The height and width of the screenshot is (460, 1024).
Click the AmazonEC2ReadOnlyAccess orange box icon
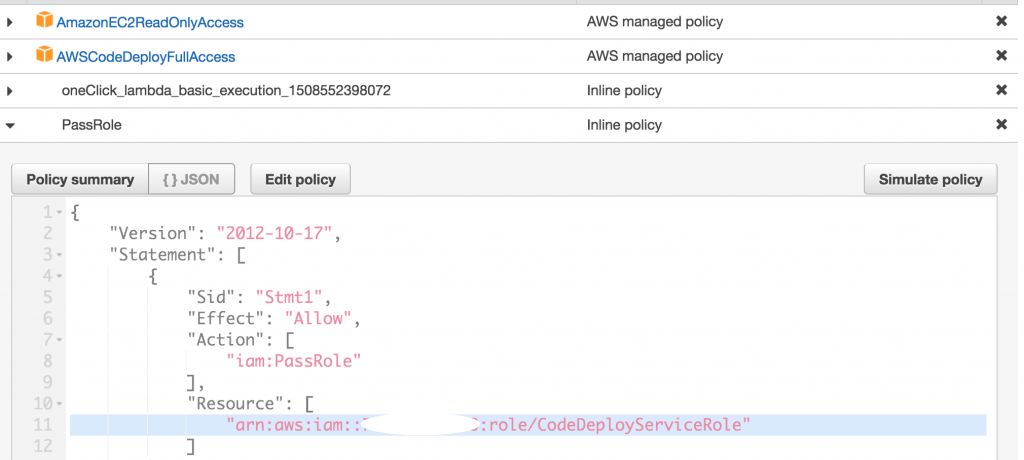click(x=44, y=20)
